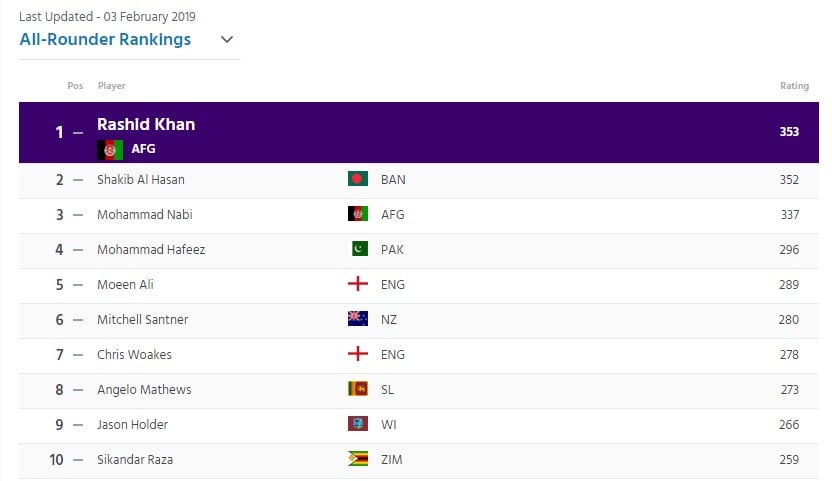Screen dimensions: 832x481
Task: Click England flag in Moeen Ali row
Action: (x=358, y=284)
